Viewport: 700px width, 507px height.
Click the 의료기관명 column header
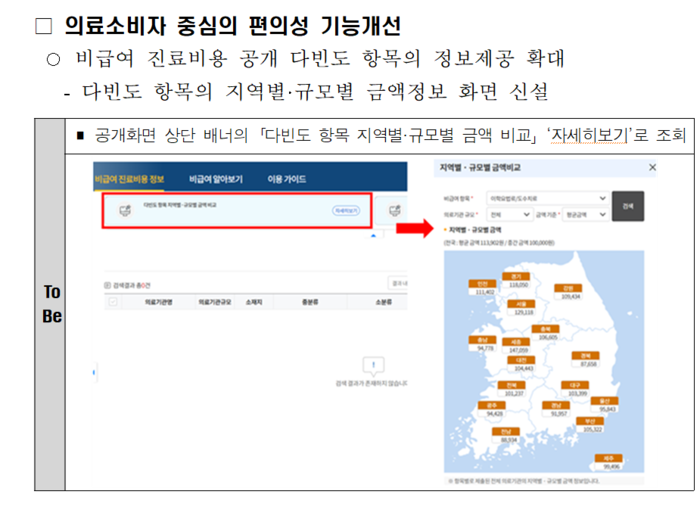click(x=158, y=302)
